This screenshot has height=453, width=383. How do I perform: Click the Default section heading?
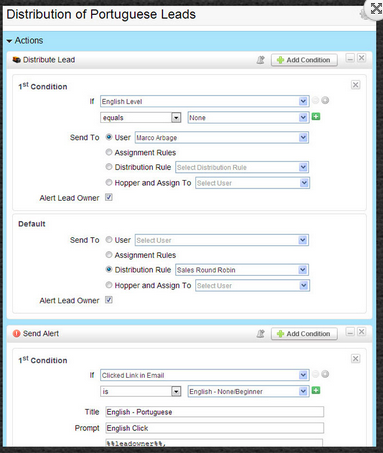32,224
